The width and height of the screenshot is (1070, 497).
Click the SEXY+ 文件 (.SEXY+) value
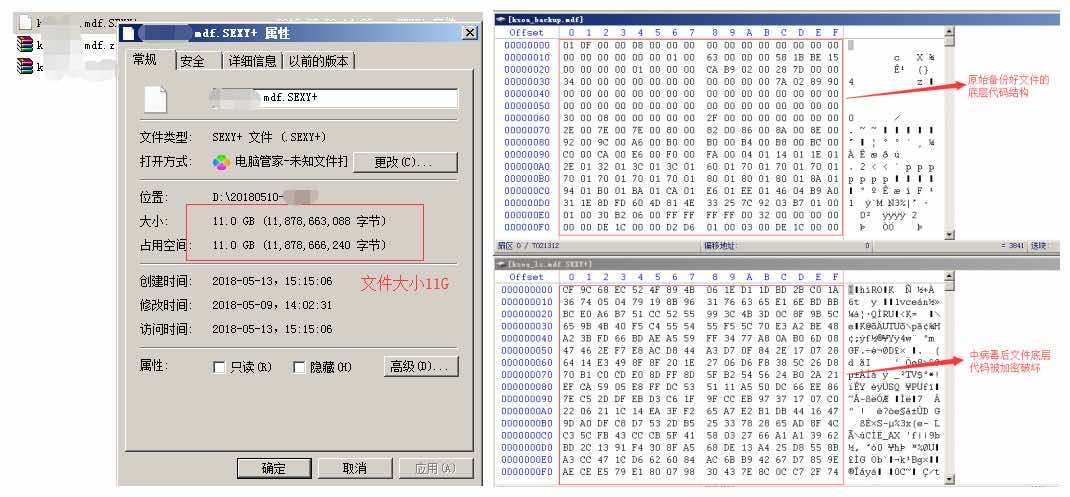(270, 137)
